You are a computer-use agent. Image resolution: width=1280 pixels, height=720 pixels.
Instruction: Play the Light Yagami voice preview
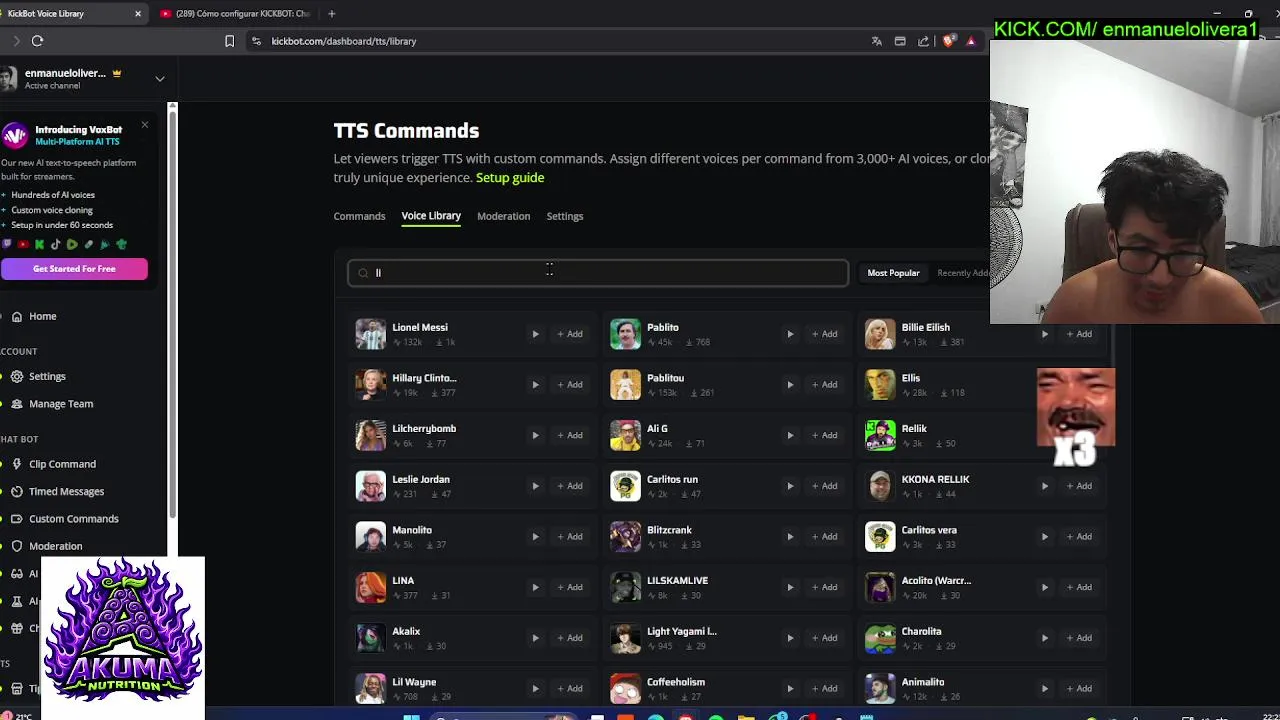(x=790, y=638)
